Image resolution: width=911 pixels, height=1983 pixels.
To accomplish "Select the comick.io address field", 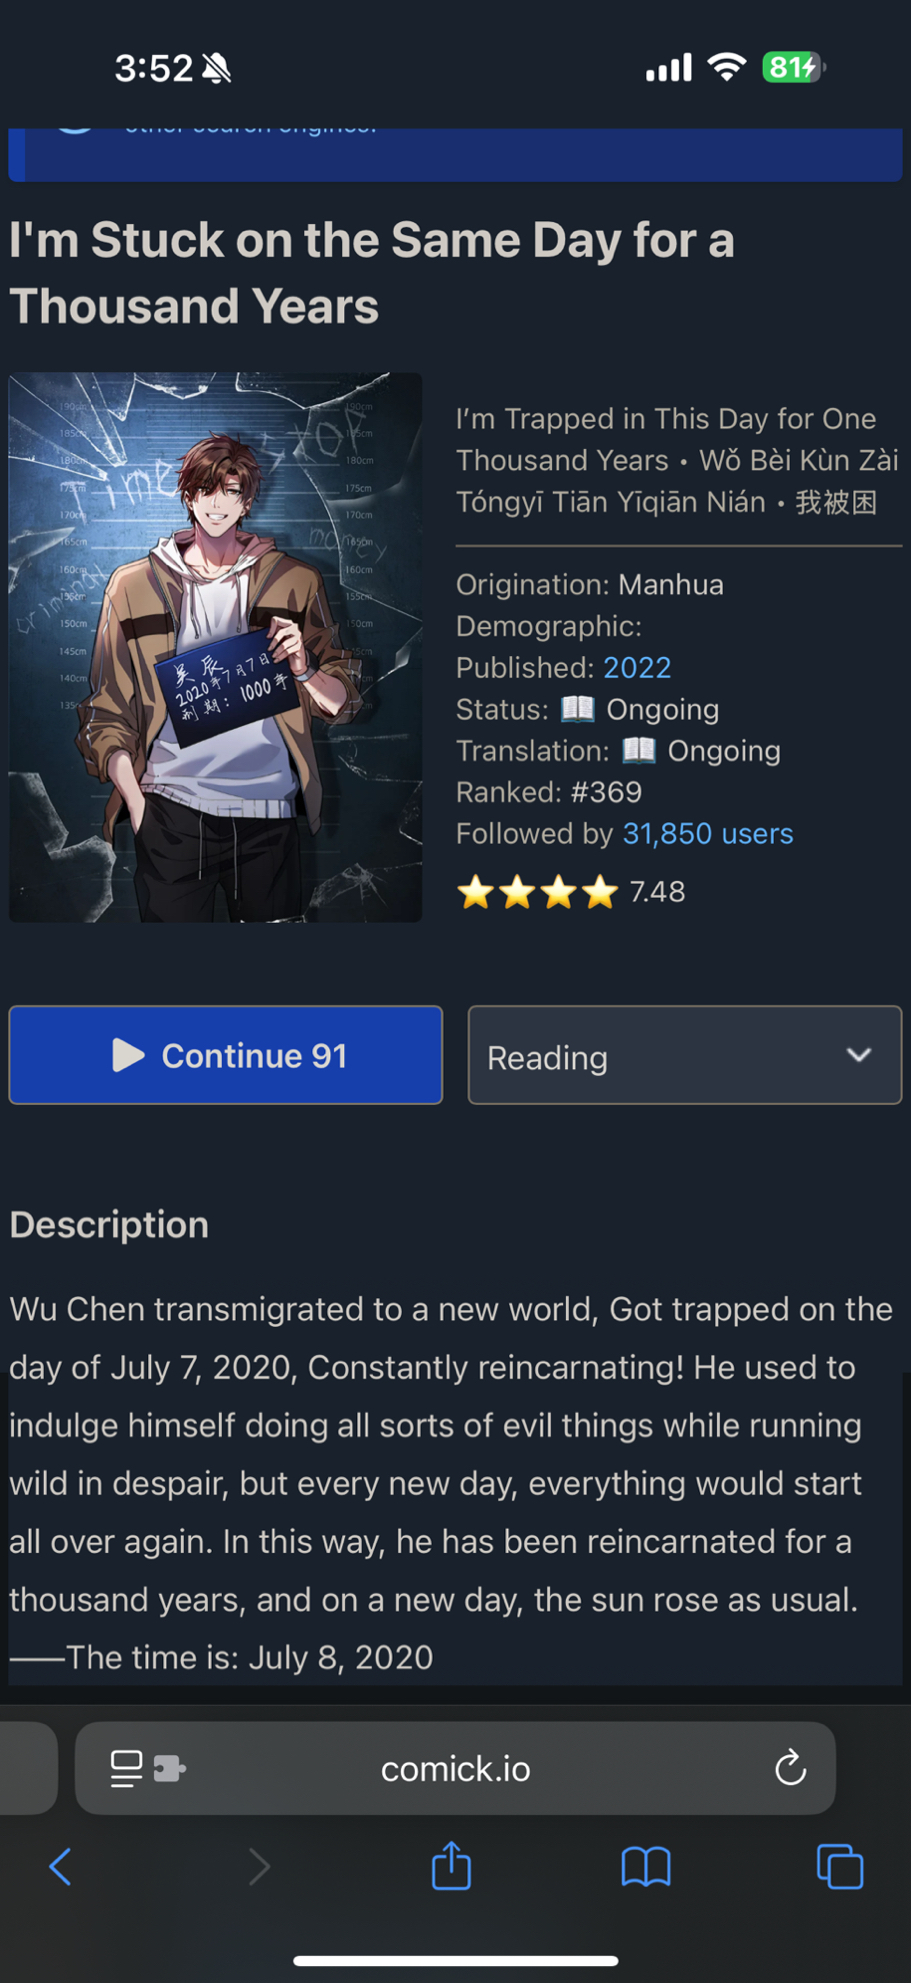I will click(455, 1768).
